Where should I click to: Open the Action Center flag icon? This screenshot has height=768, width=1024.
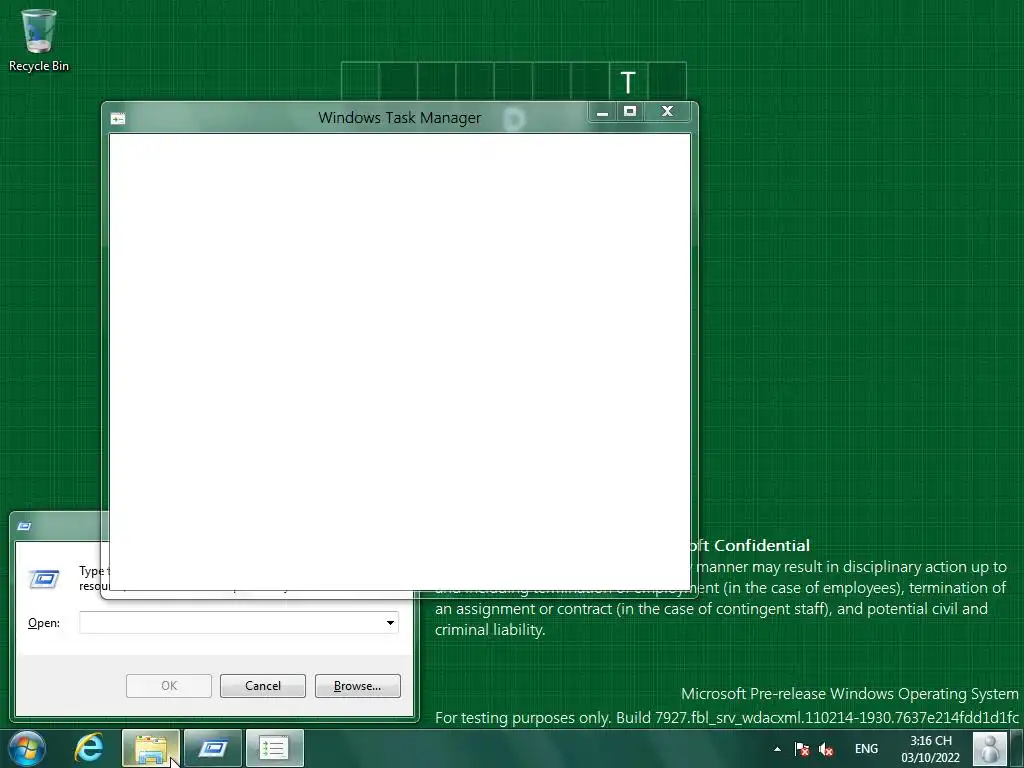[x=802, y=749]
